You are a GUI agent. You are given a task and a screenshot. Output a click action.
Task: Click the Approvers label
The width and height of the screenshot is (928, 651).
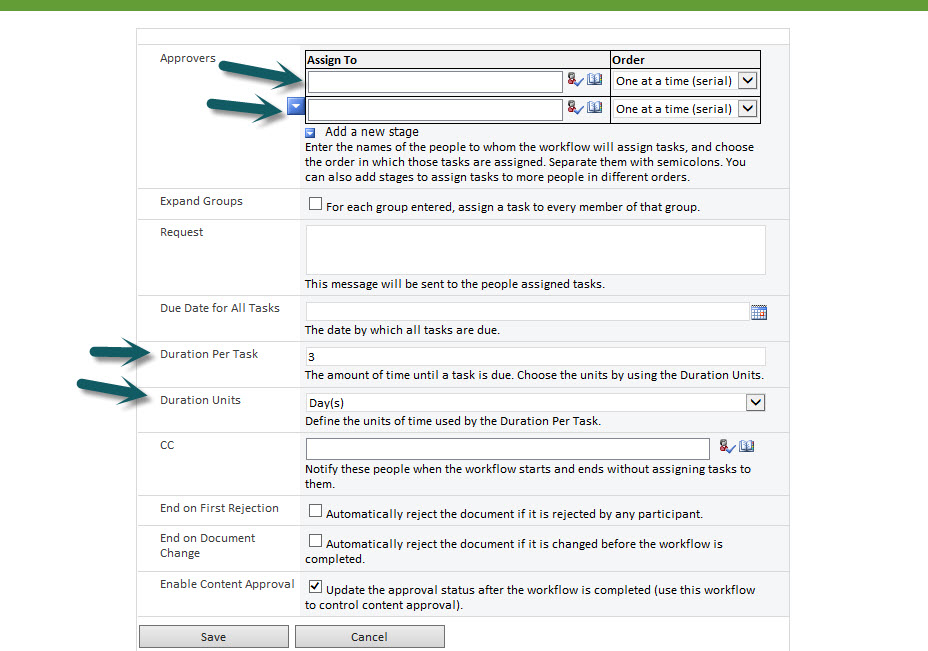[188, 58]
